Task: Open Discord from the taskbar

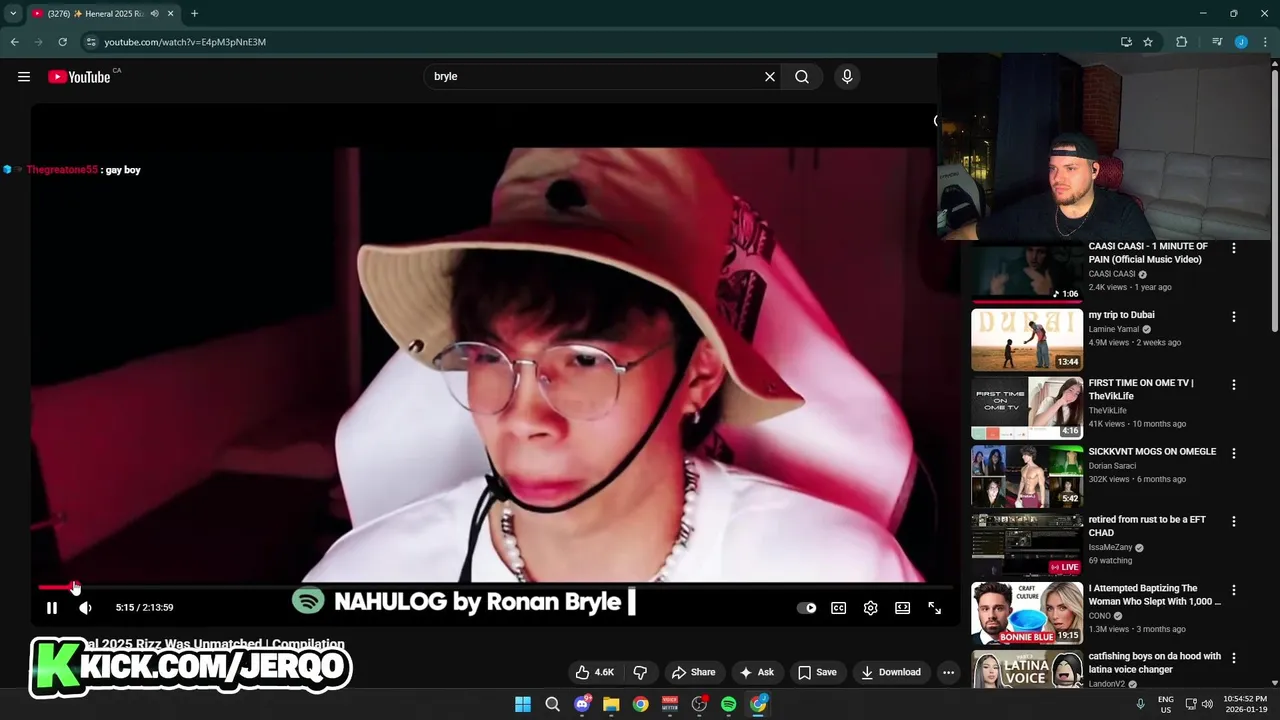Action: pos(582,704)
